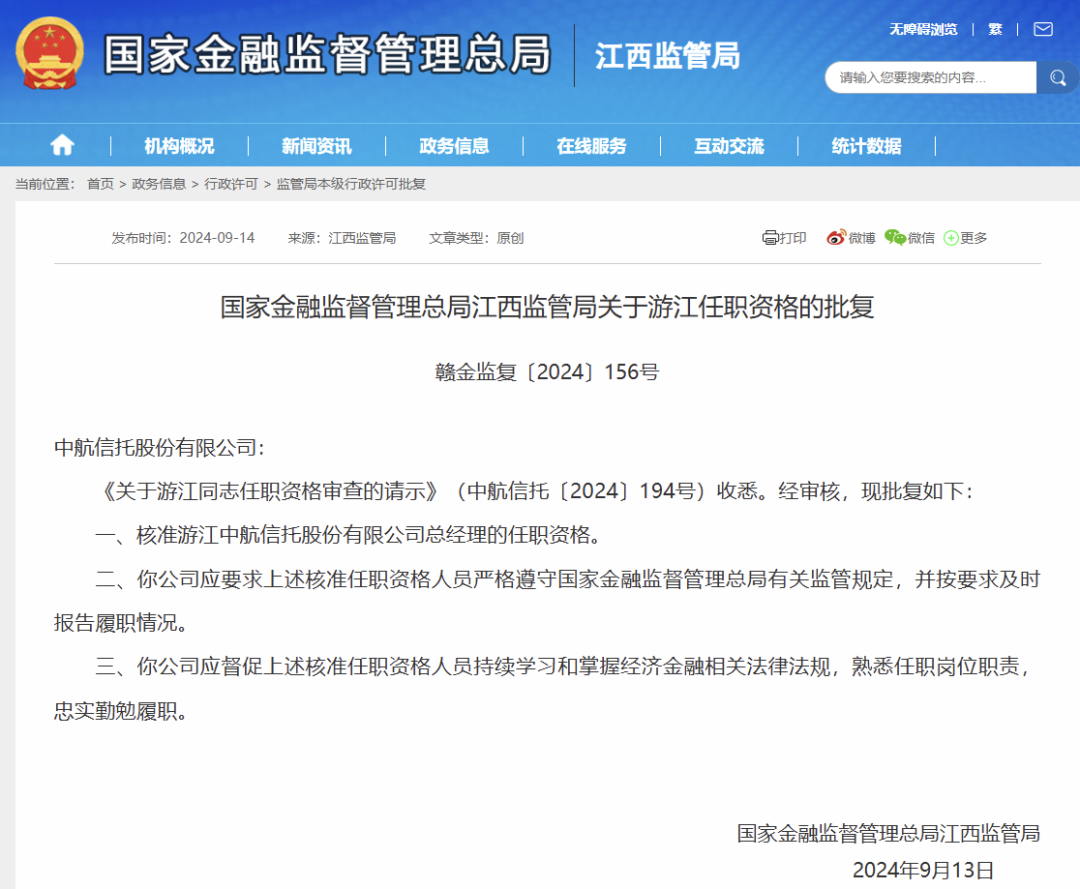The width and height of the screenshot is (1080, 889).
Task: Click the 国家金融监督管理总局 header title
Action: point(327,54)
